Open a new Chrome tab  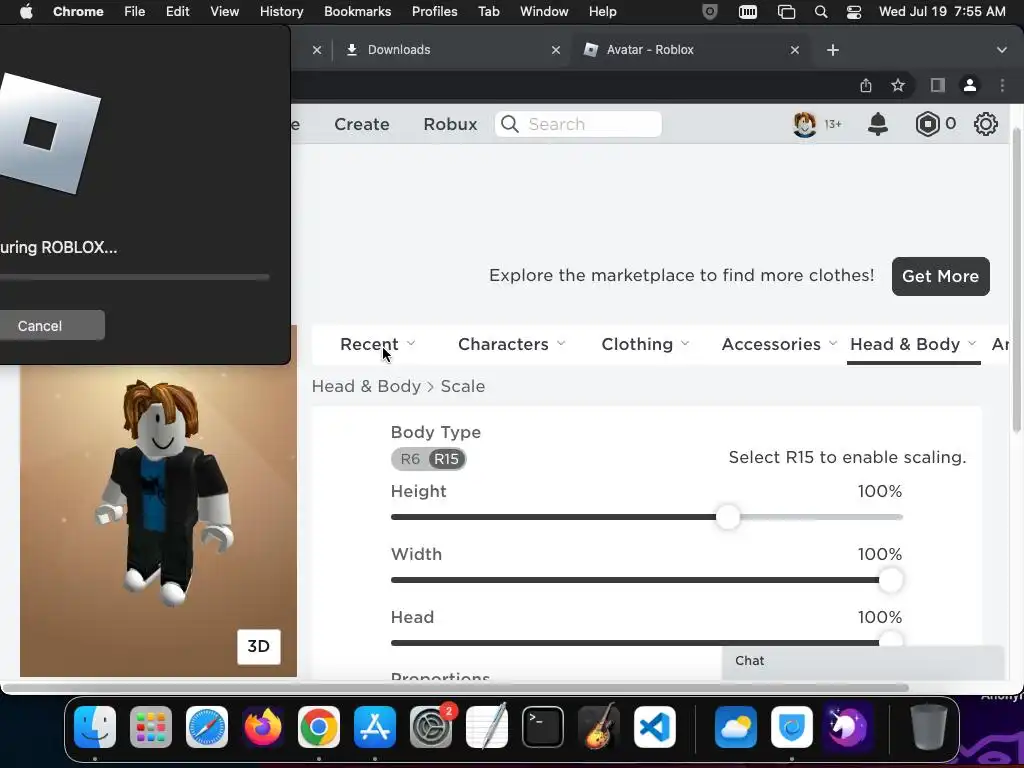tap(833, 50)
